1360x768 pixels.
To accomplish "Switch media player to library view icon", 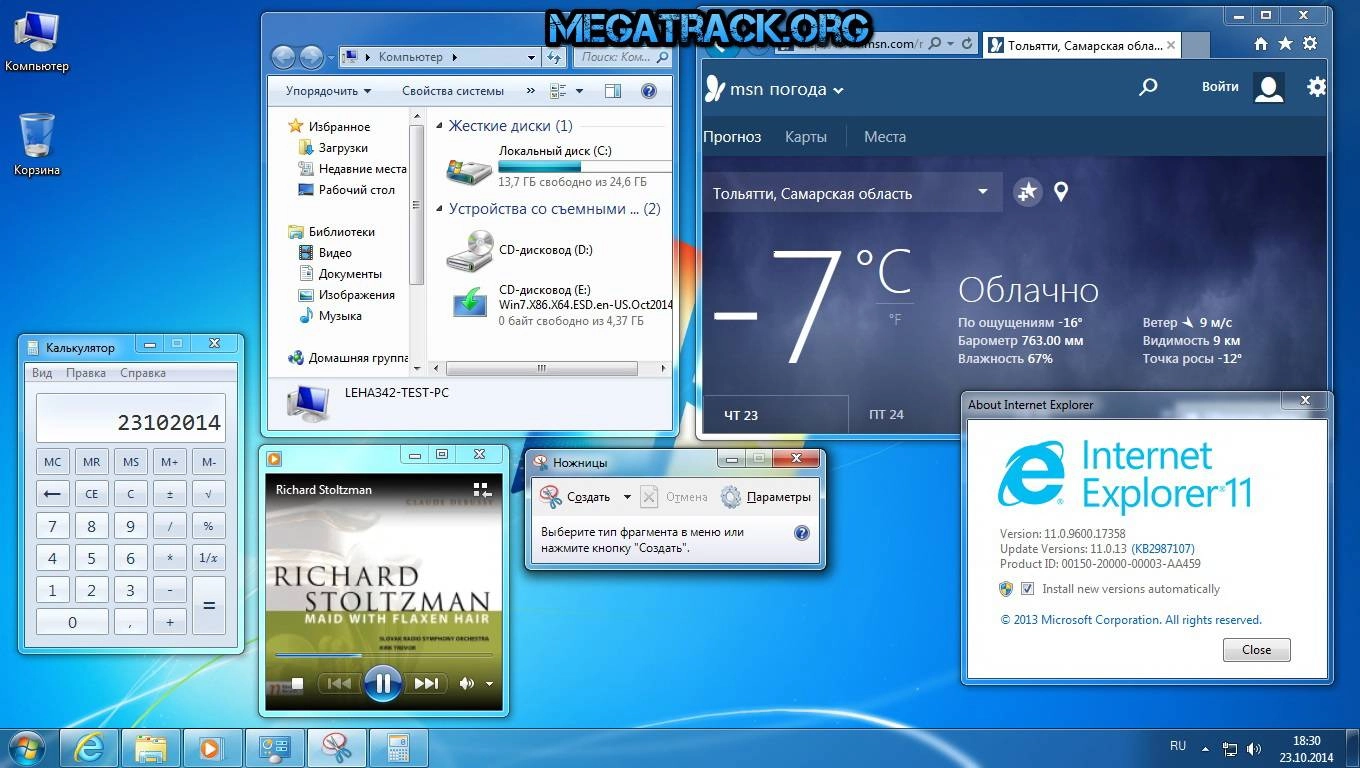I will pyautogui.click(x=482, y=490).
